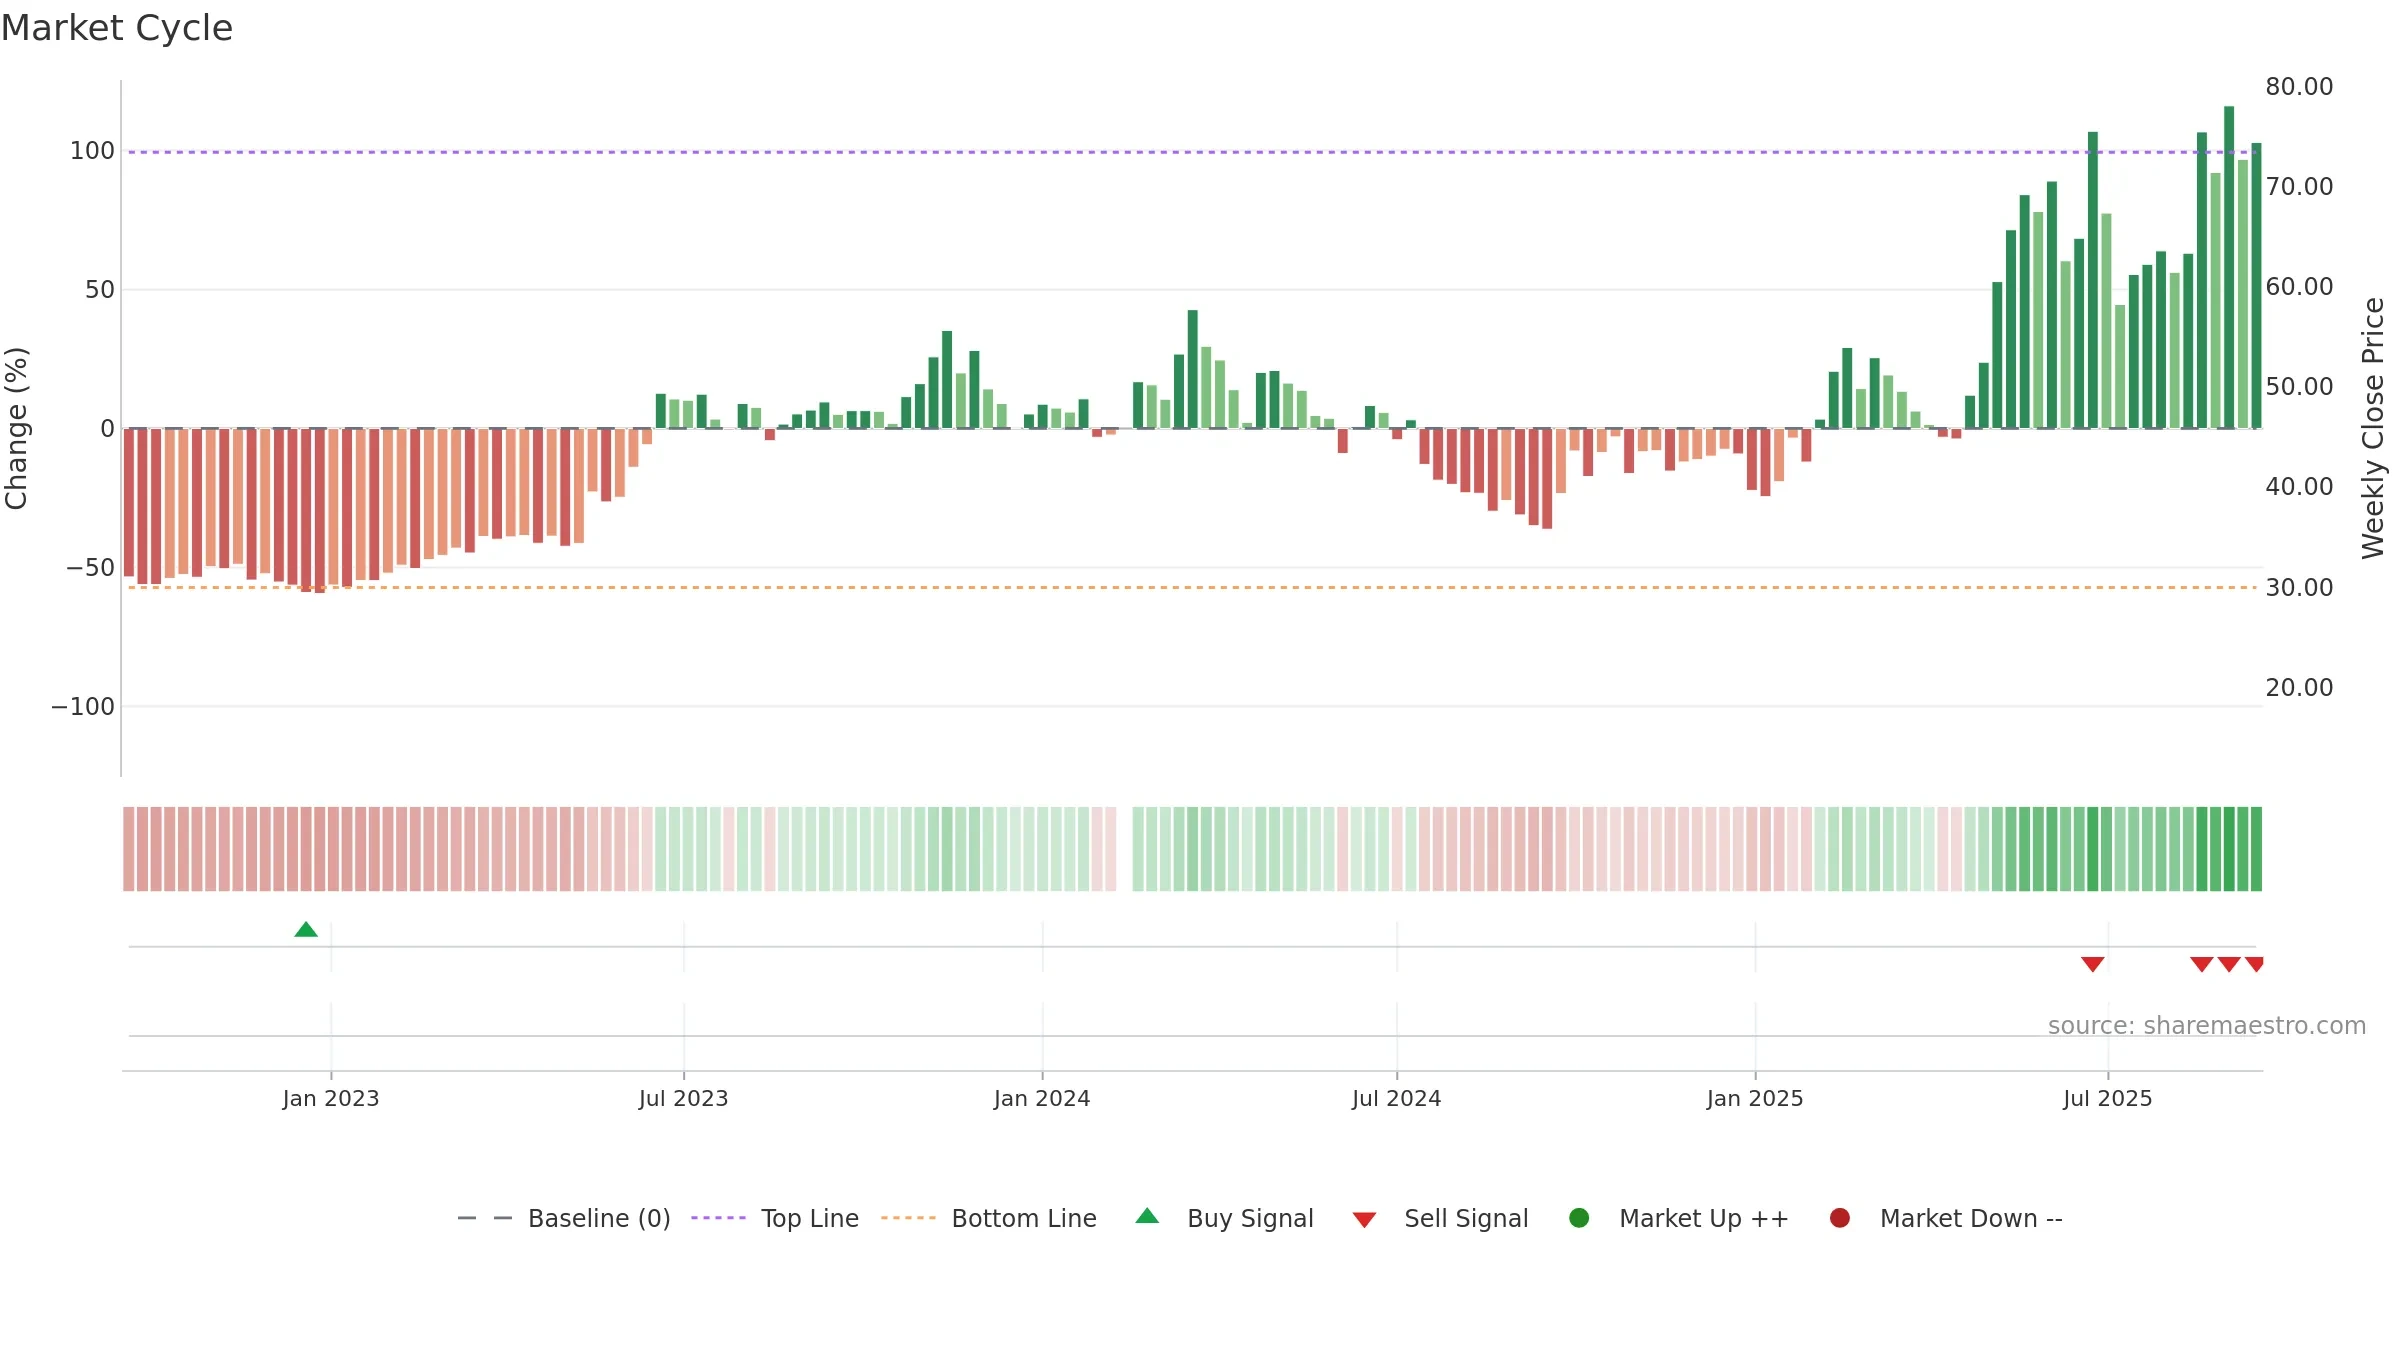
Task: Click the Weekly Close Price axis title
Action: tap(2373, 428)
